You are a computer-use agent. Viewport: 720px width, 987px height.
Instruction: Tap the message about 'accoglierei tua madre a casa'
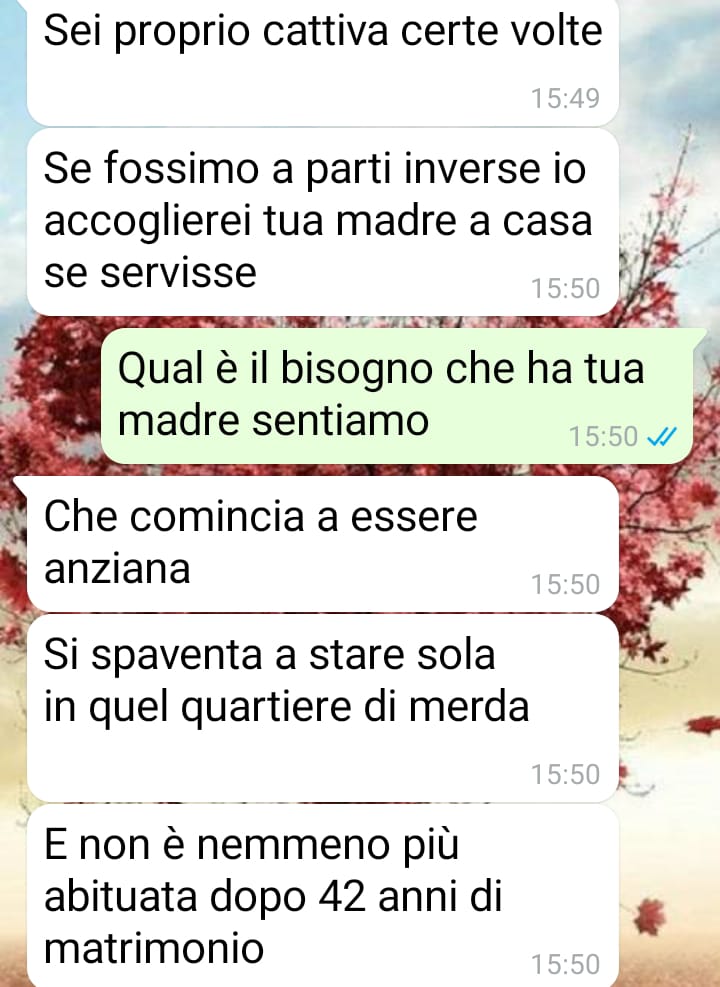323,223
